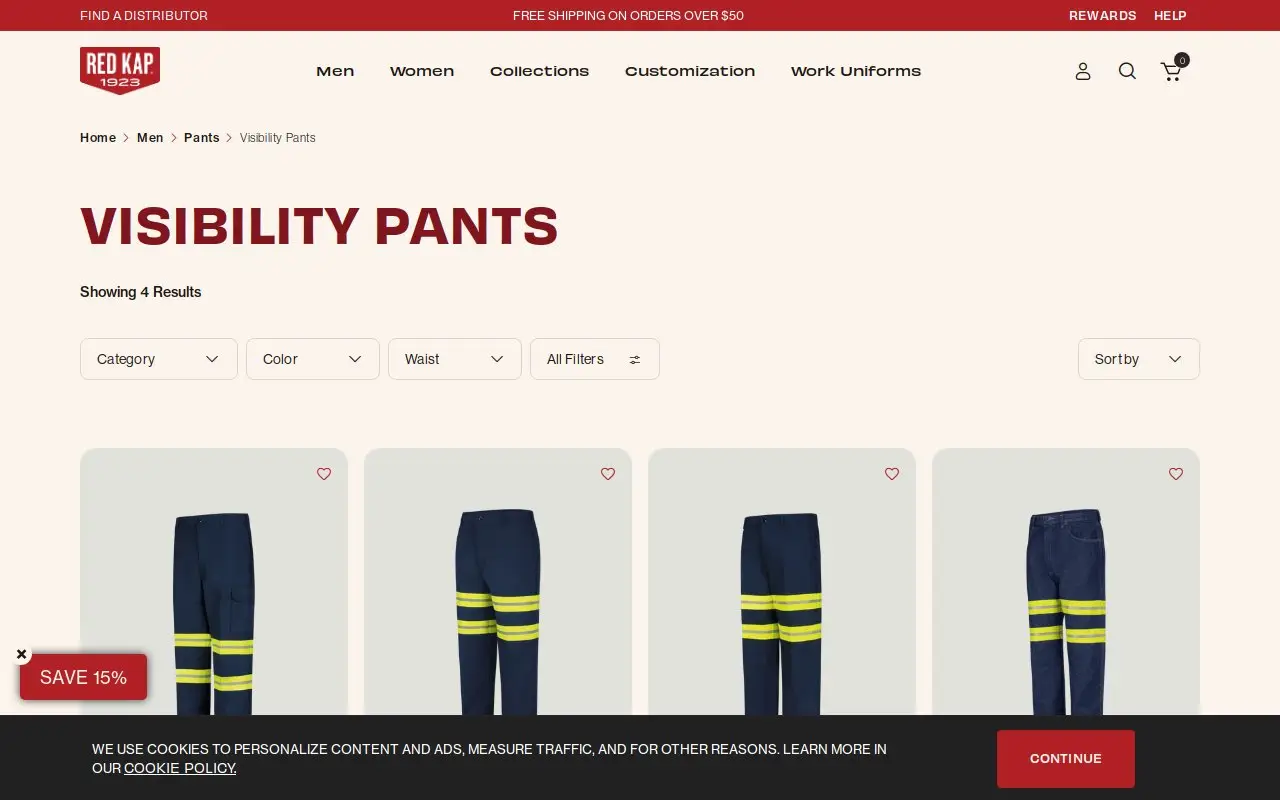Favorite the first pants product with heart

[x=324, y=474]
